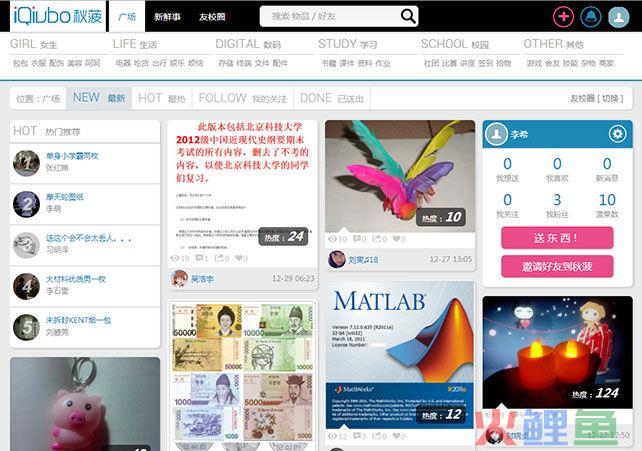Click the 邀请好友到秋菠 button
642x451 pixels.
click(557, 266)
